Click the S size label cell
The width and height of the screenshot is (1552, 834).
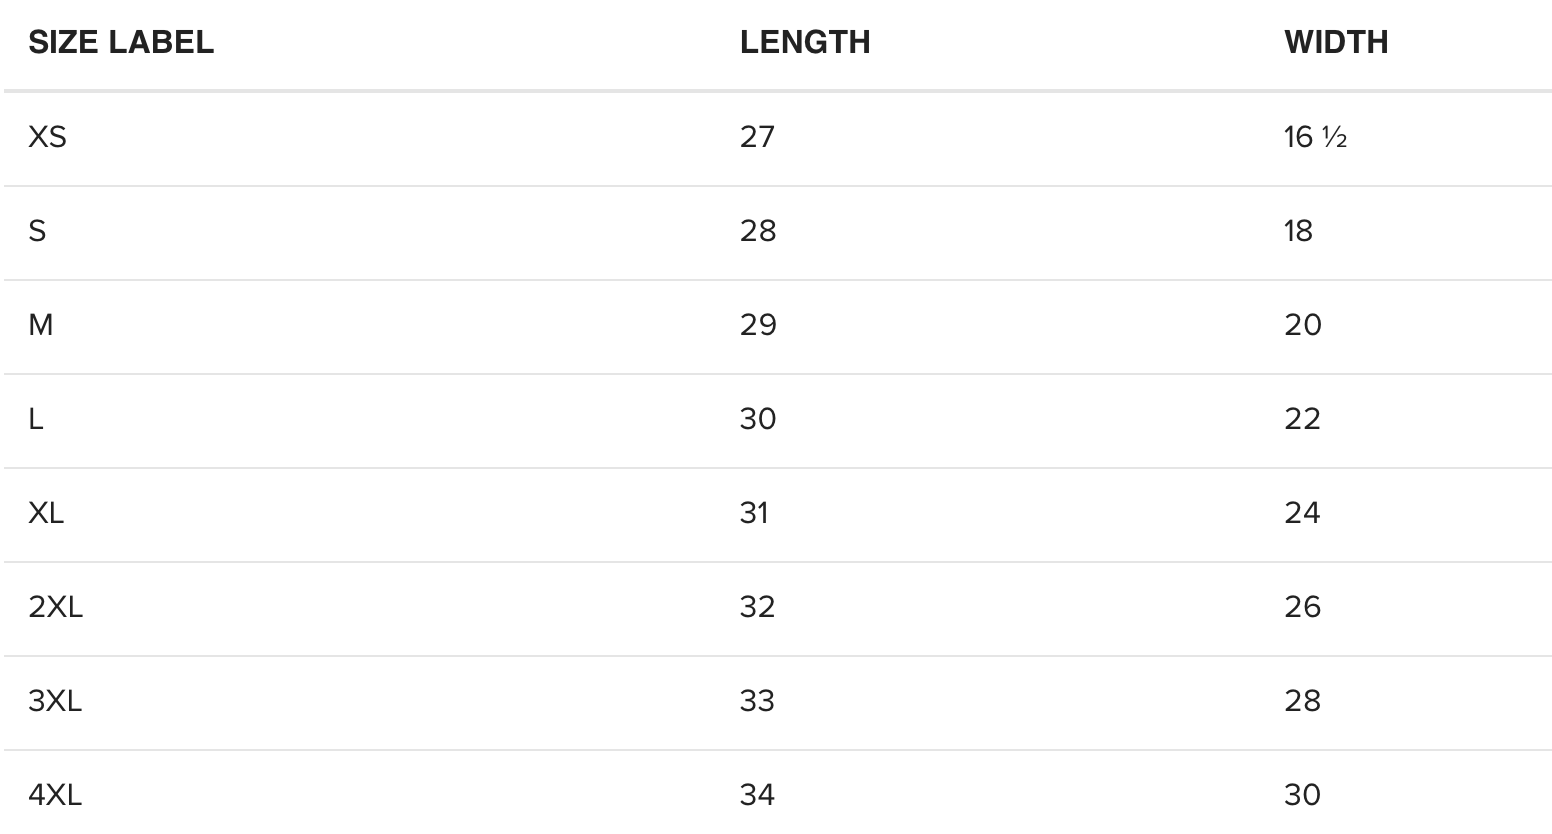[37, 231]
